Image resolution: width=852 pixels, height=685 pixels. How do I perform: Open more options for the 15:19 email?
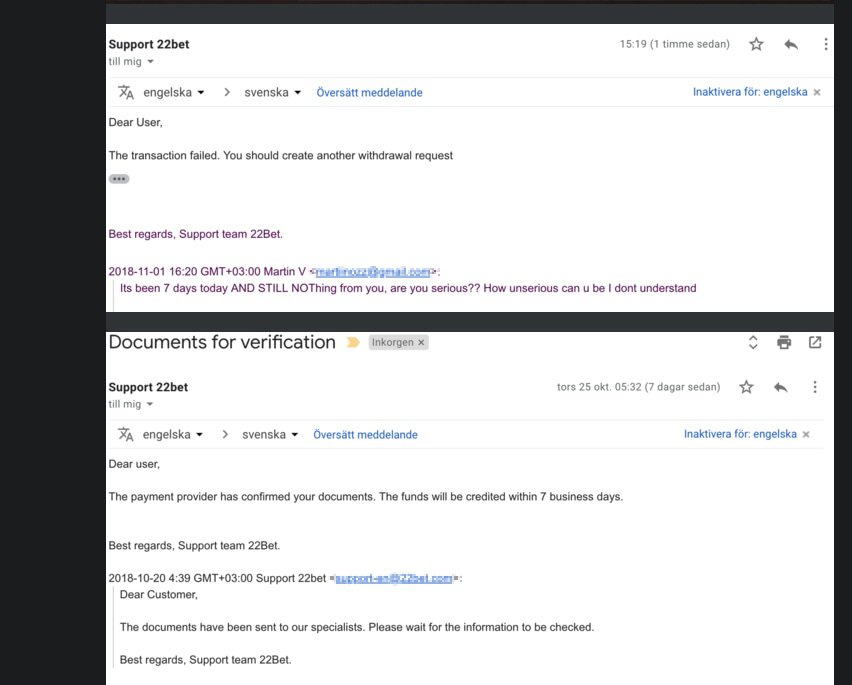pyautogui.click(x=825, y=44)
